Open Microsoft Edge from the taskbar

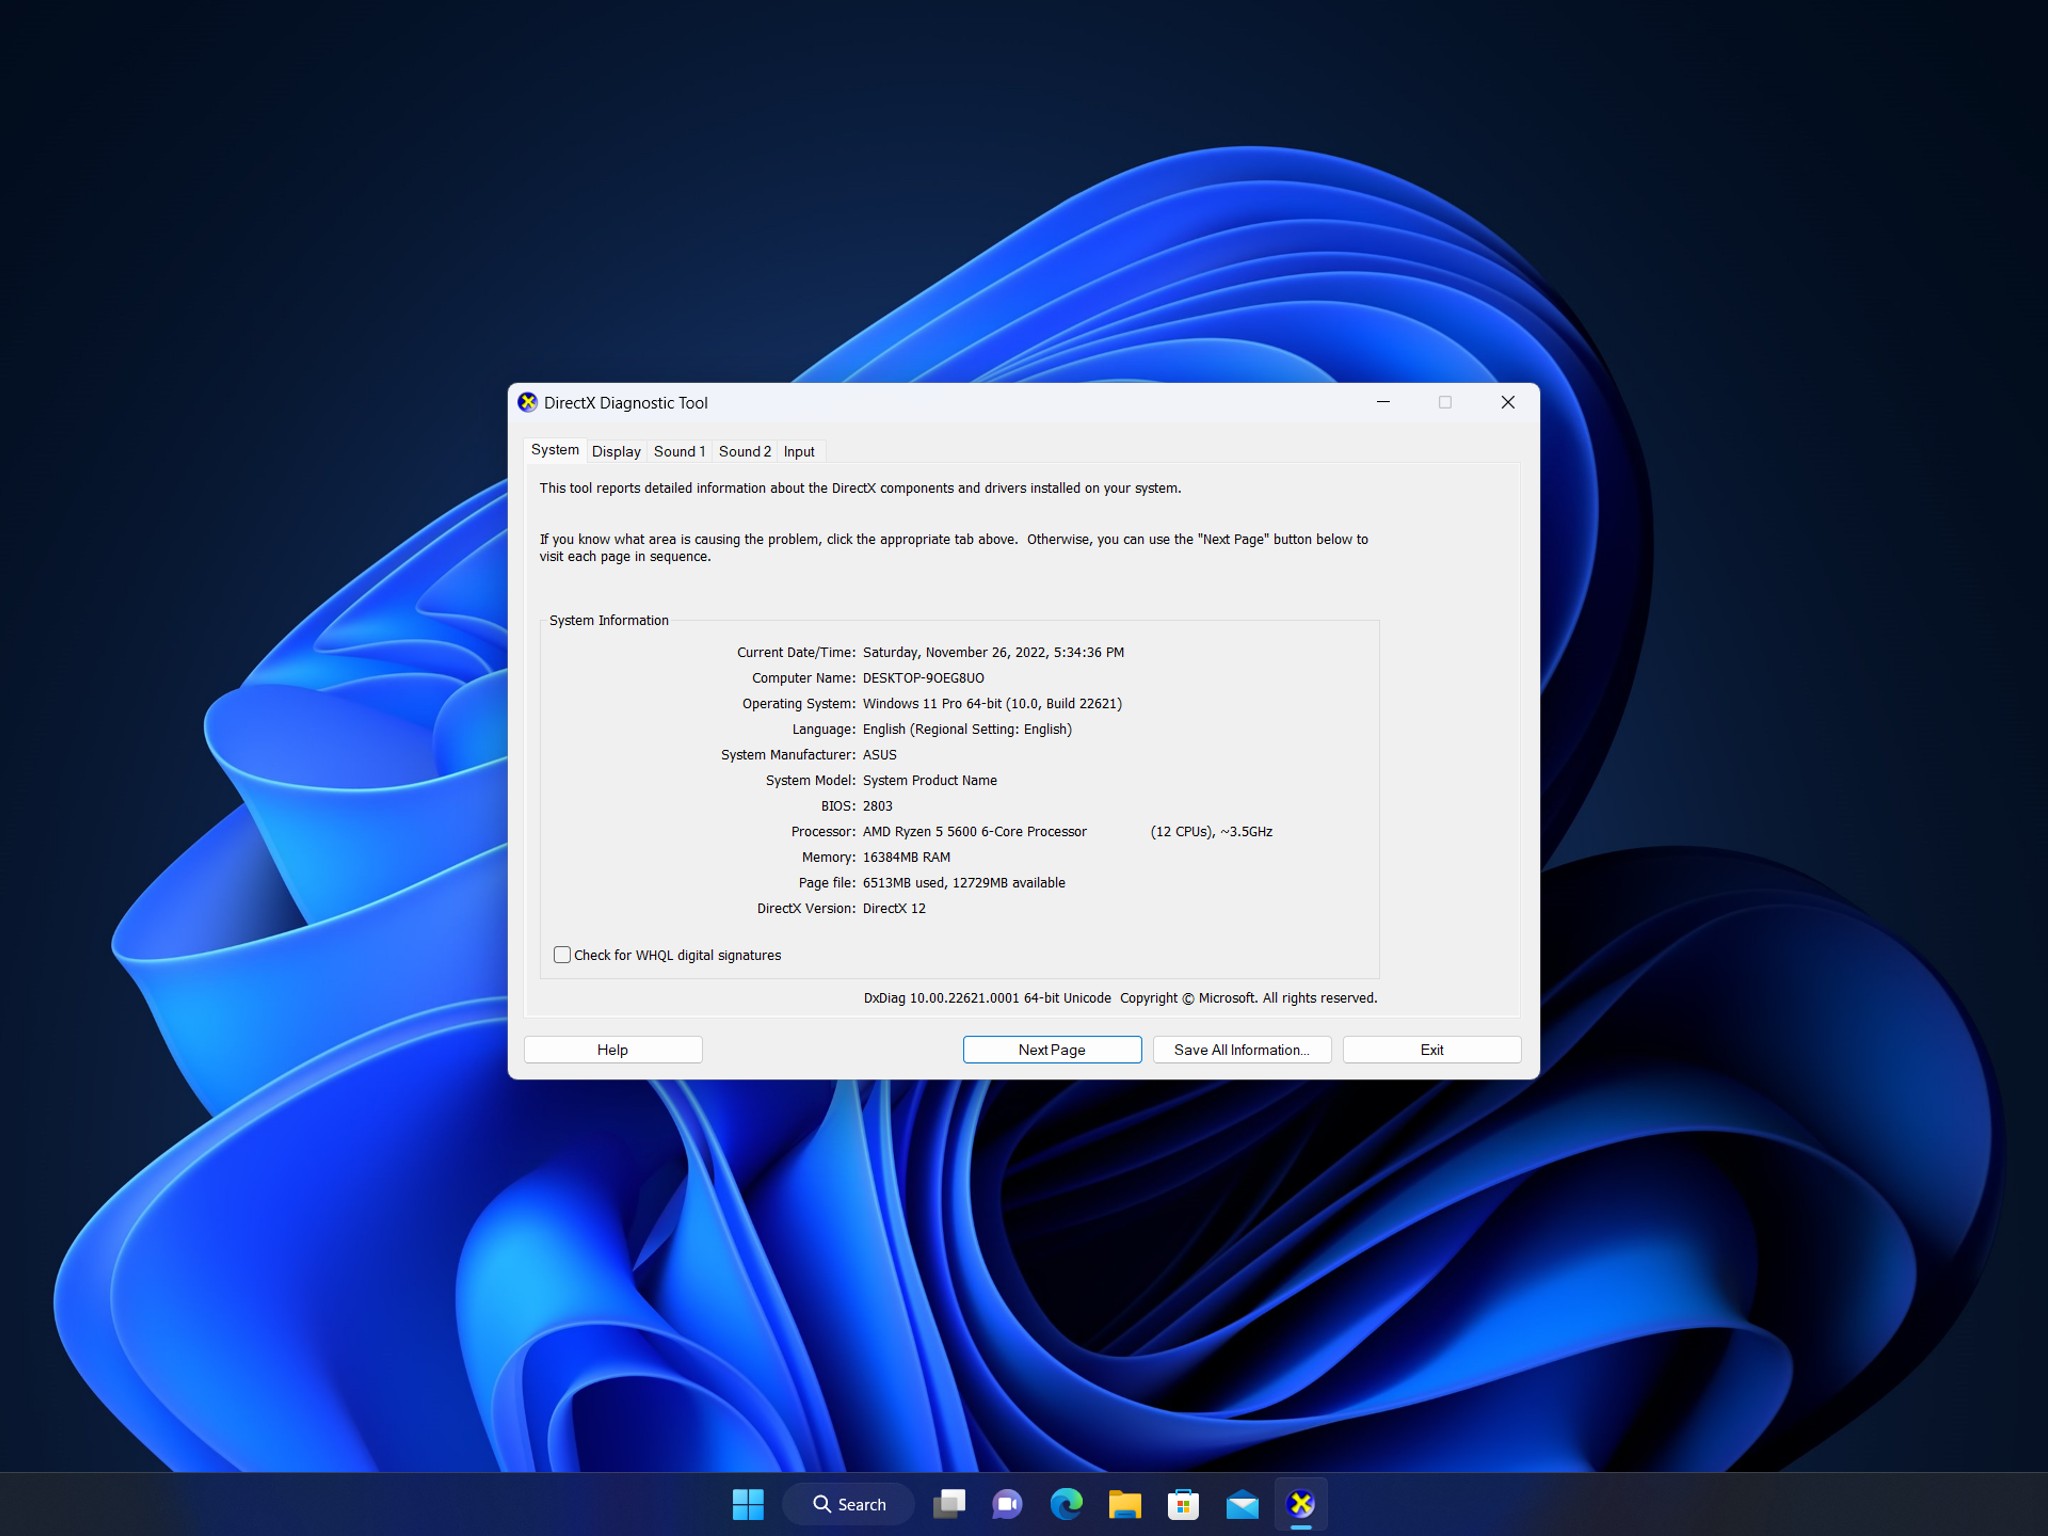pyautogui.click(x=1066, y=1504)
